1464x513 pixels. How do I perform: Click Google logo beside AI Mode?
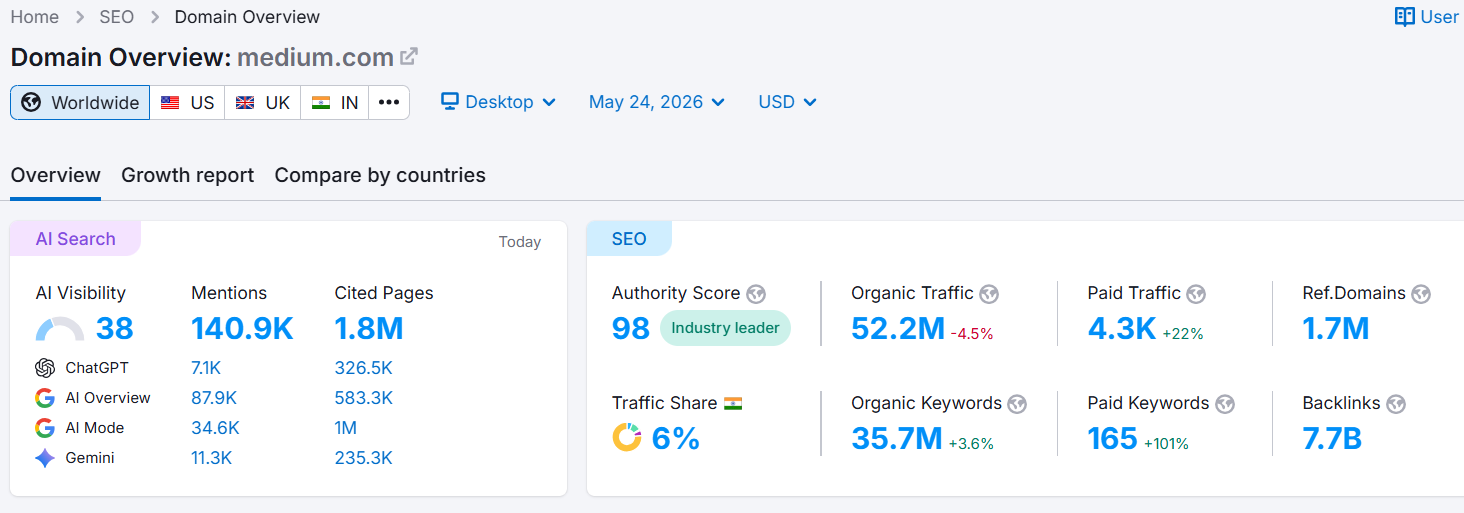[x=45, y=428]
